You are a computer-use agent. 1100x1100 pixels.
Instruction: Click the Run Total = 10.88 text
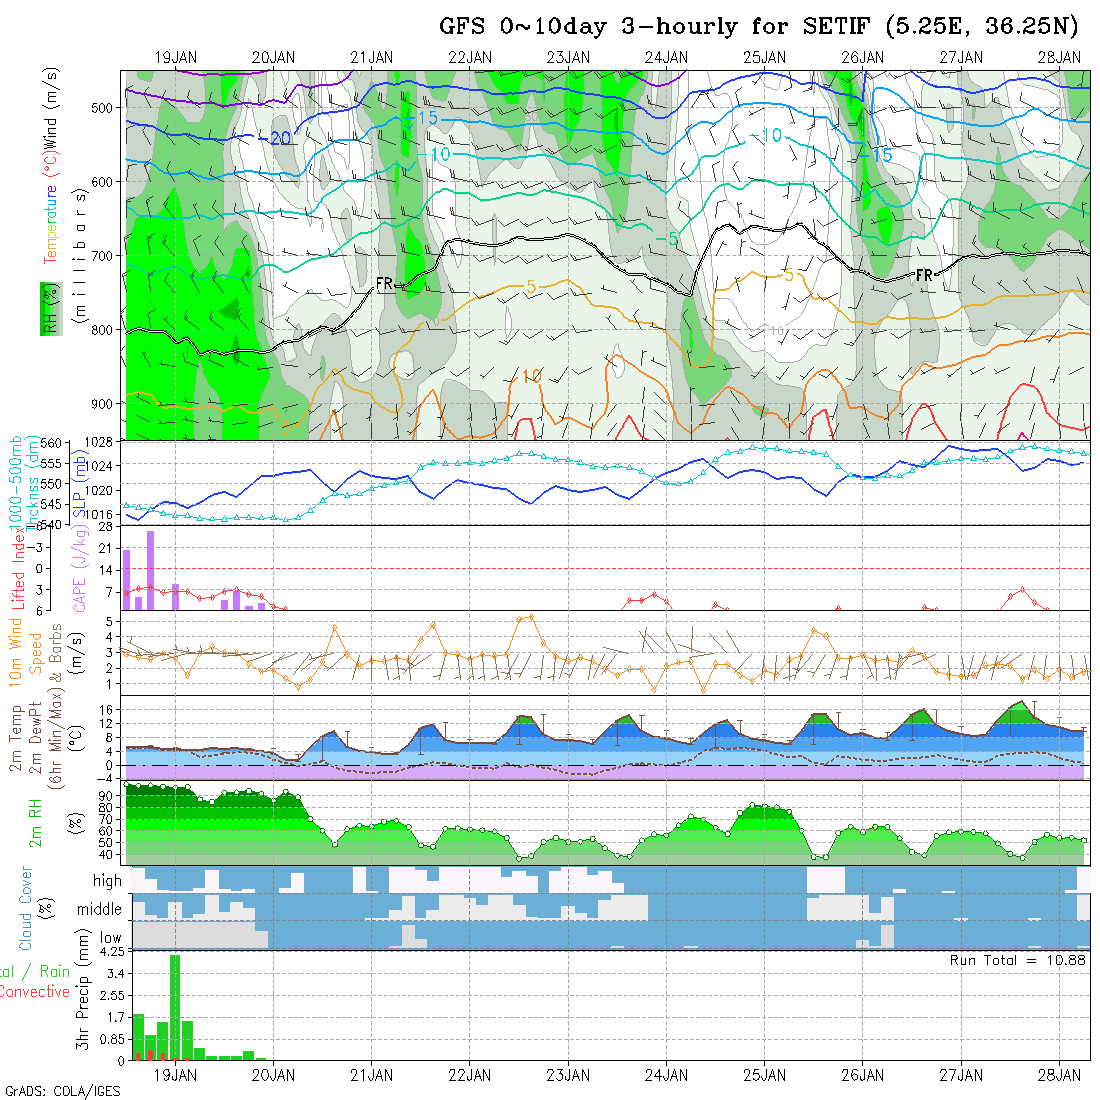[x=1017, y=960]
